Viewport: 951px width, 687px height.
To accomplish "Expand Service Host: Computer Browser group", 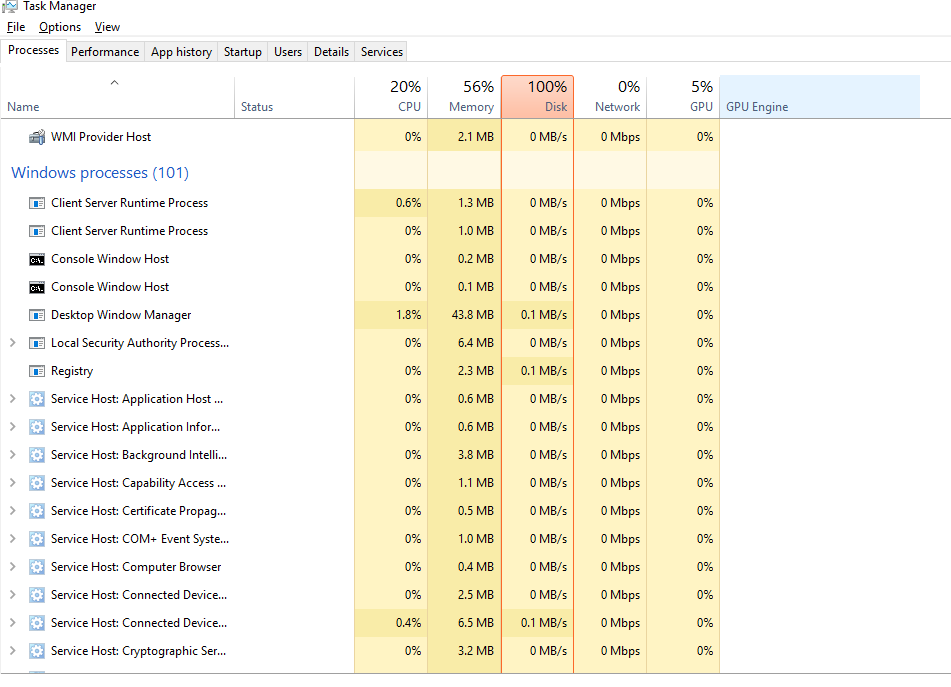I will (12, 566).
